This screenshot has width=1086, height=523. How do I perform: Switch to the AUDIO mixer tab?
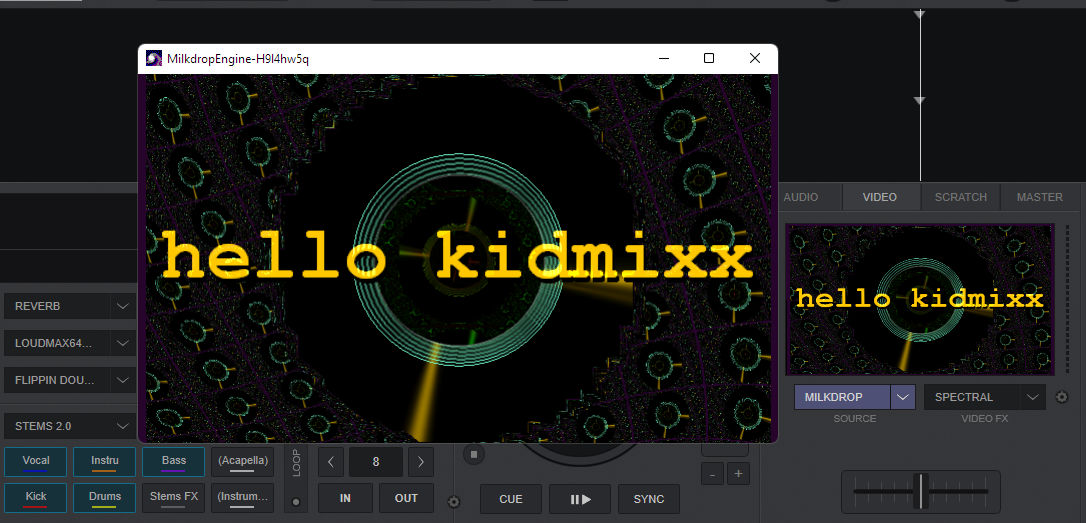coord(801,197)
